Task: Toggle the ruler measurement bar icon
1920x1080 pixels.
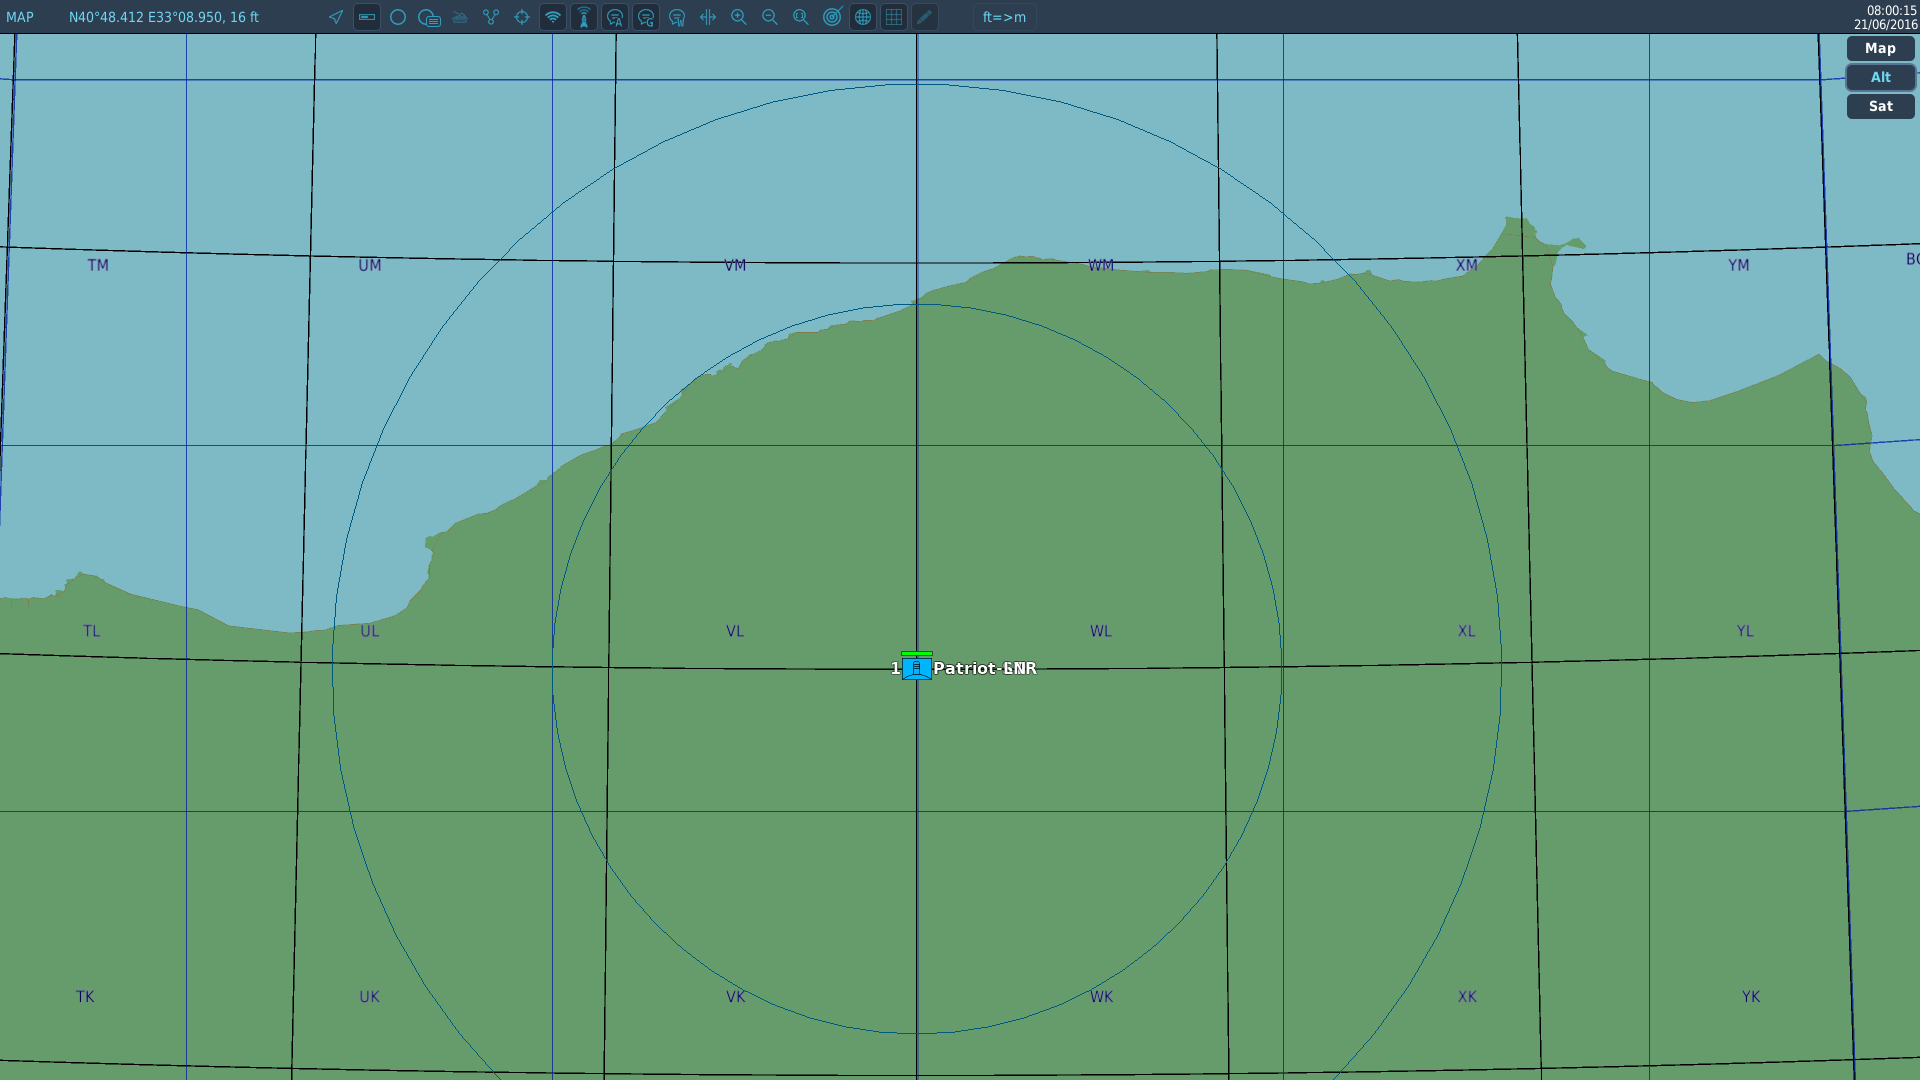Action: [367, 17]
